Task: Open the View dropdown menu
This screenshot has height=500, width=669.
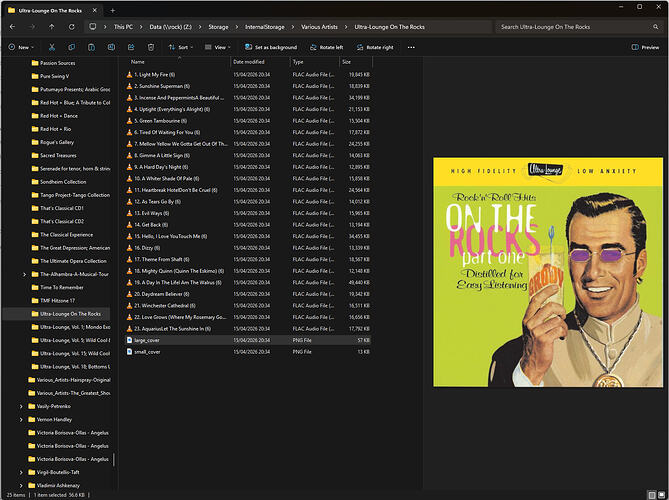Action: coord(217,47)
